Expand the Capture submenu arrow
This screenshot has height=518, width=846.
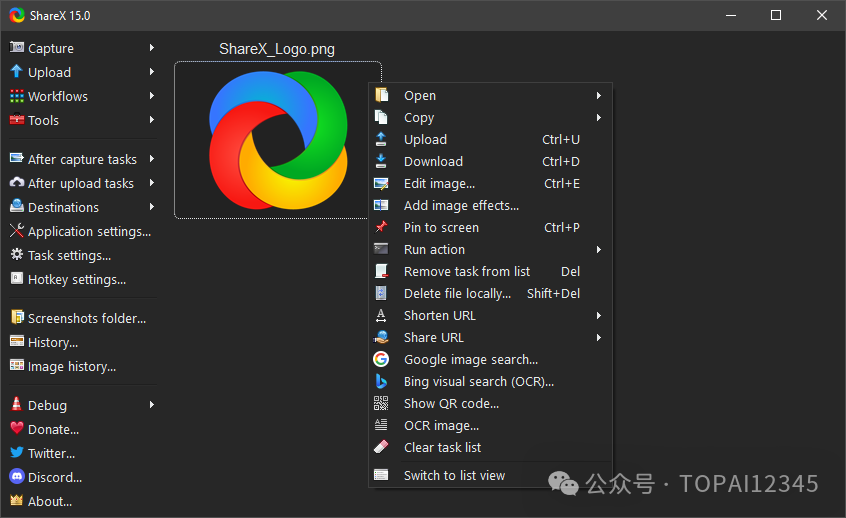[152, 48]
